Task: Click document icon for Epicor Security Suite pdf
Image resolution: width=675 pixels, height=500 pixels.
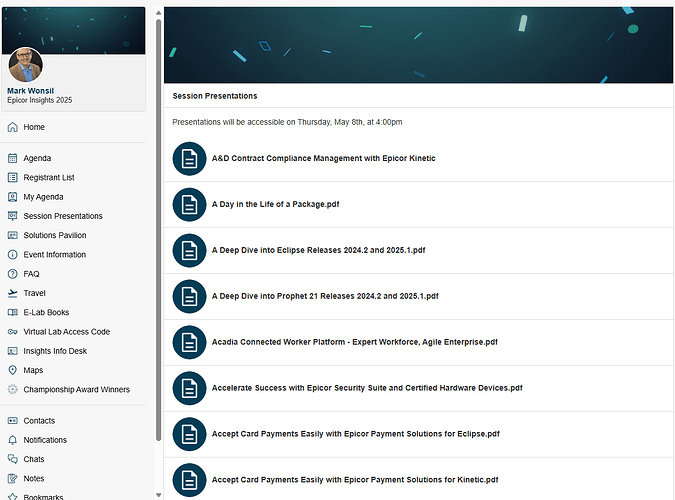Action: 189,388
